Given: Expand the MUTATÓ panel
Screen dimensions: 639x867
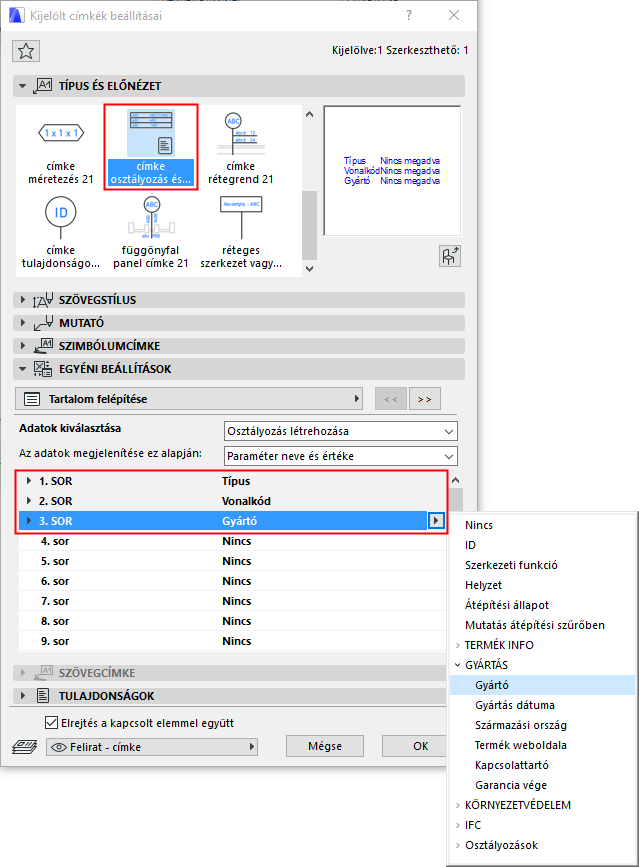Looking at the screenshot, I should click(x=23, y=322).
